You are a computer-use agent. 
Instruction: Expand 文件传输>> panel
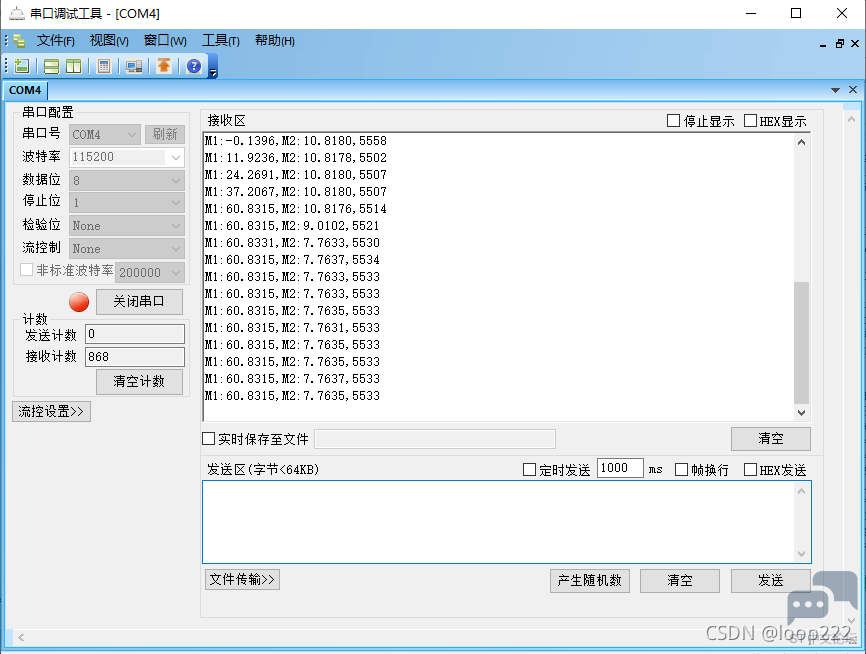(242, 579)
